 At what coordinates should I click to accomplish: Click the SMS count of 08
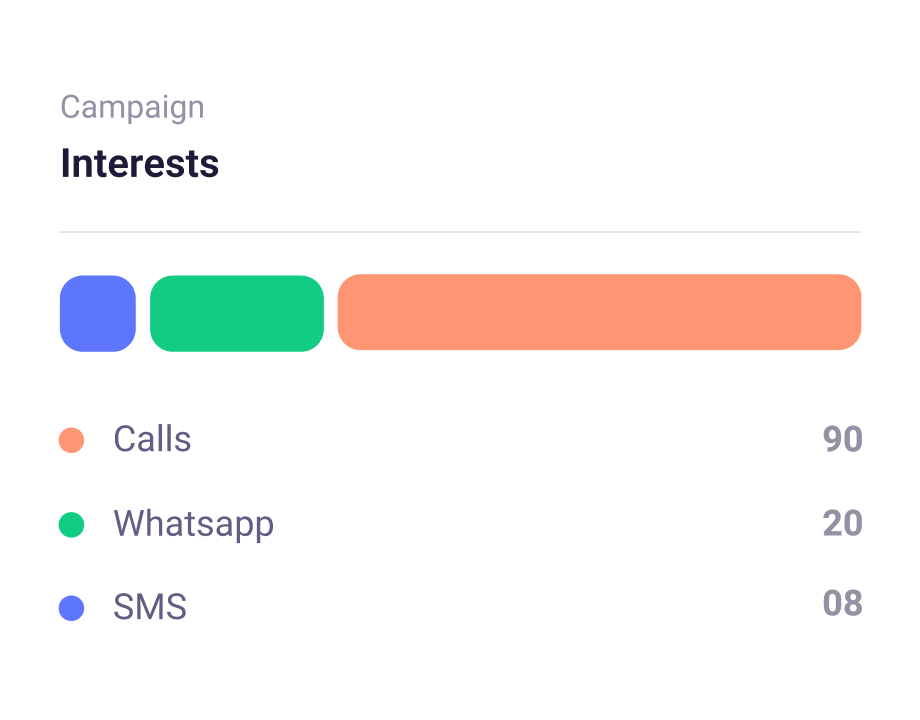point(842,604)
